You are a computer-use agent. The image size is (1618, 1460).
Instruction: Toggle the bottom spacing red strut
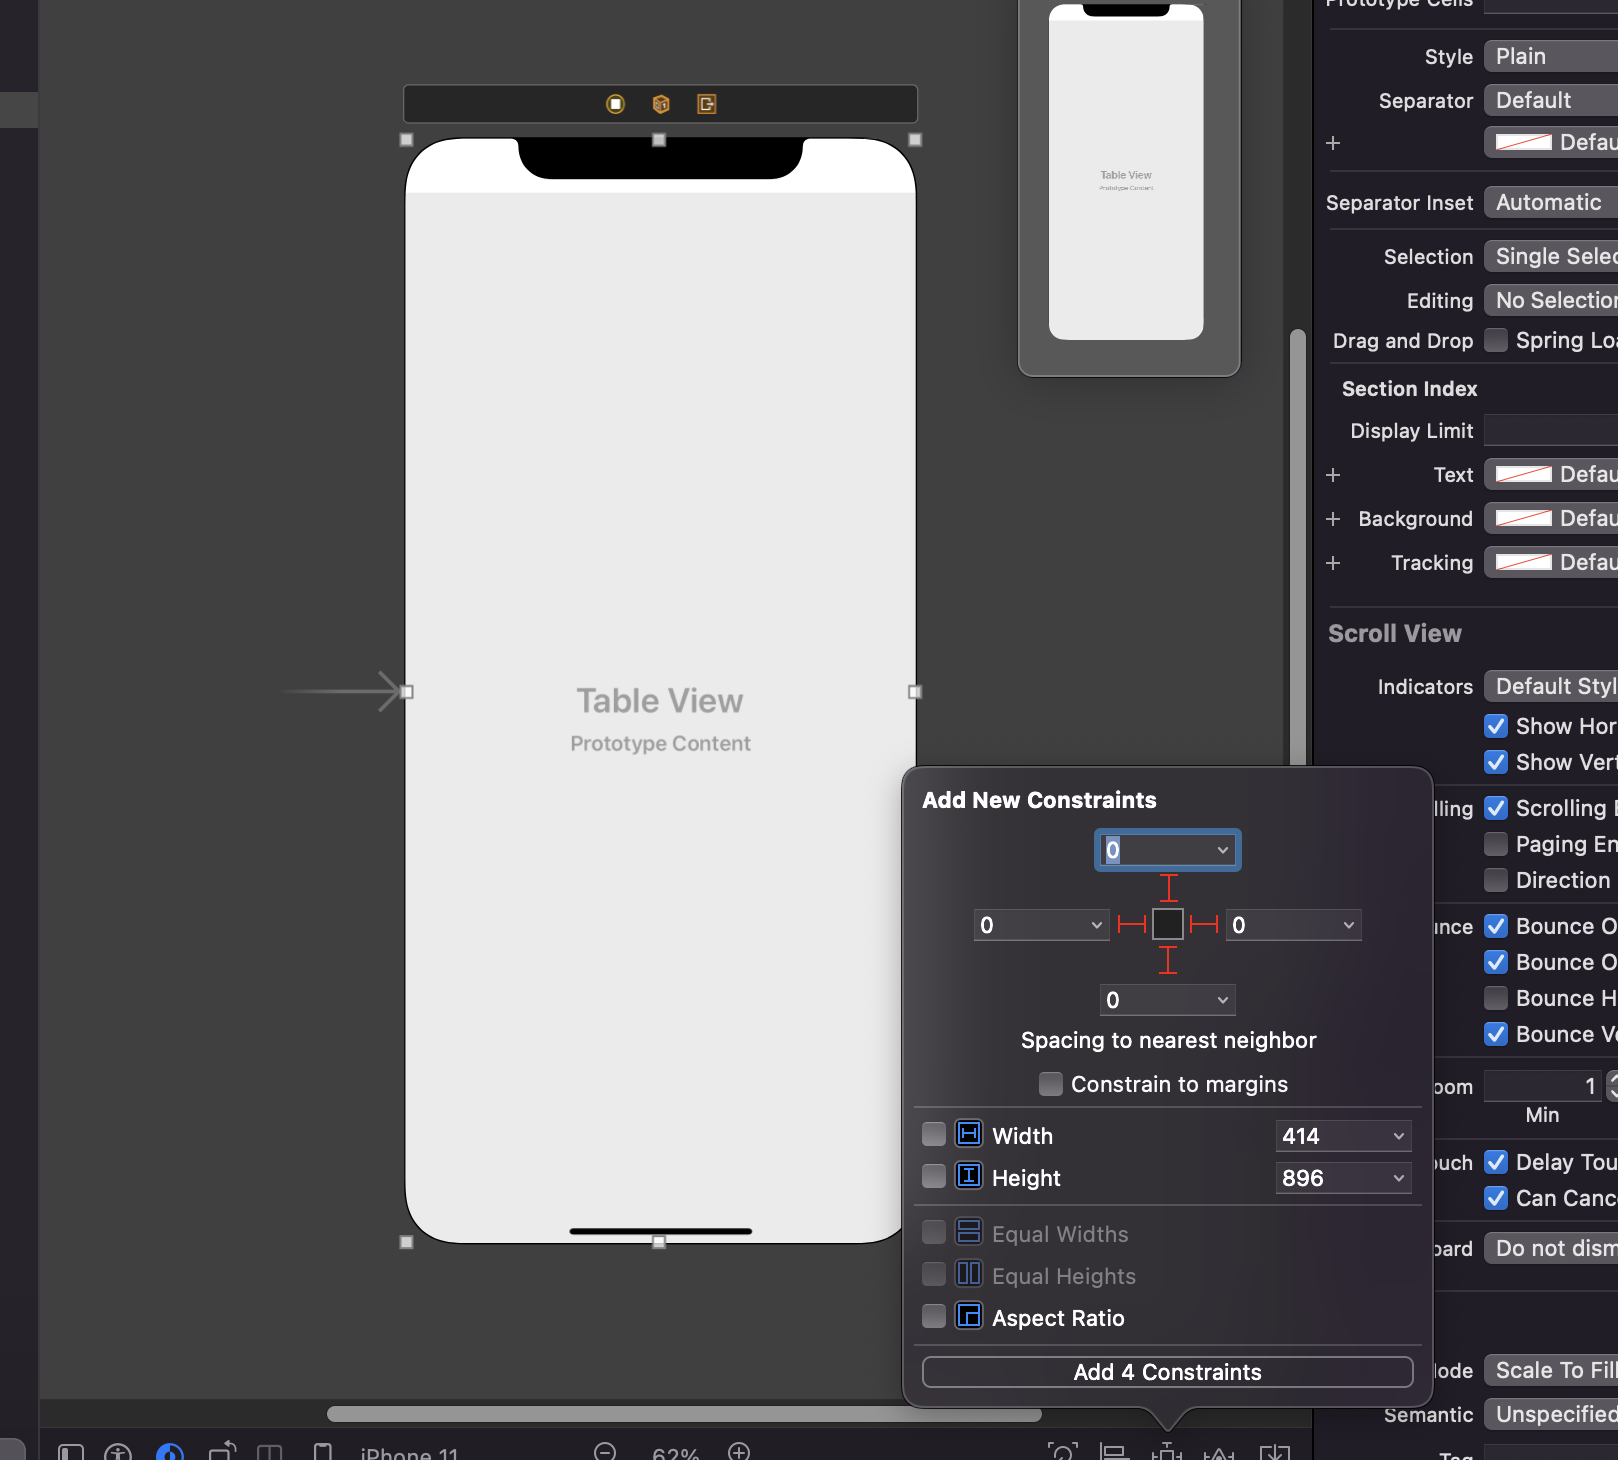tap(1168, 960)
